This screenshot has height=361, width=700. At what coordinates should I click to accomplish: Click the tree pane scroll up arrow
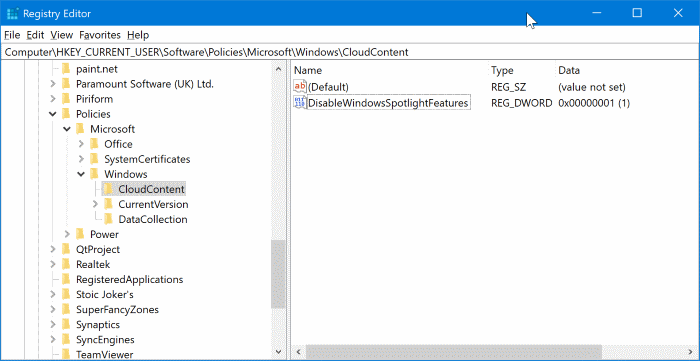point(279,69)
